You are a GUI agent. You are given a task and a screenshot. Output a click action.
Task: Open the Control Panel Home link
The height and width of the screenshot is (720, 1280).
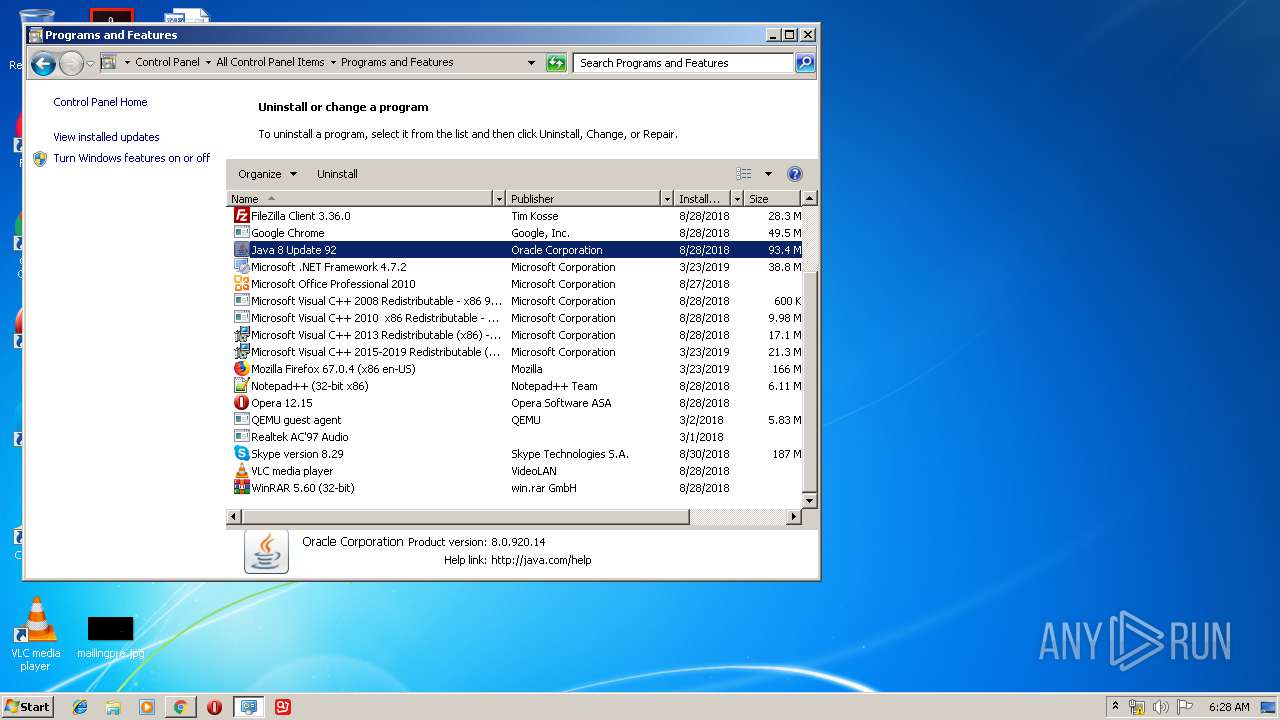[x=100, y=102]
